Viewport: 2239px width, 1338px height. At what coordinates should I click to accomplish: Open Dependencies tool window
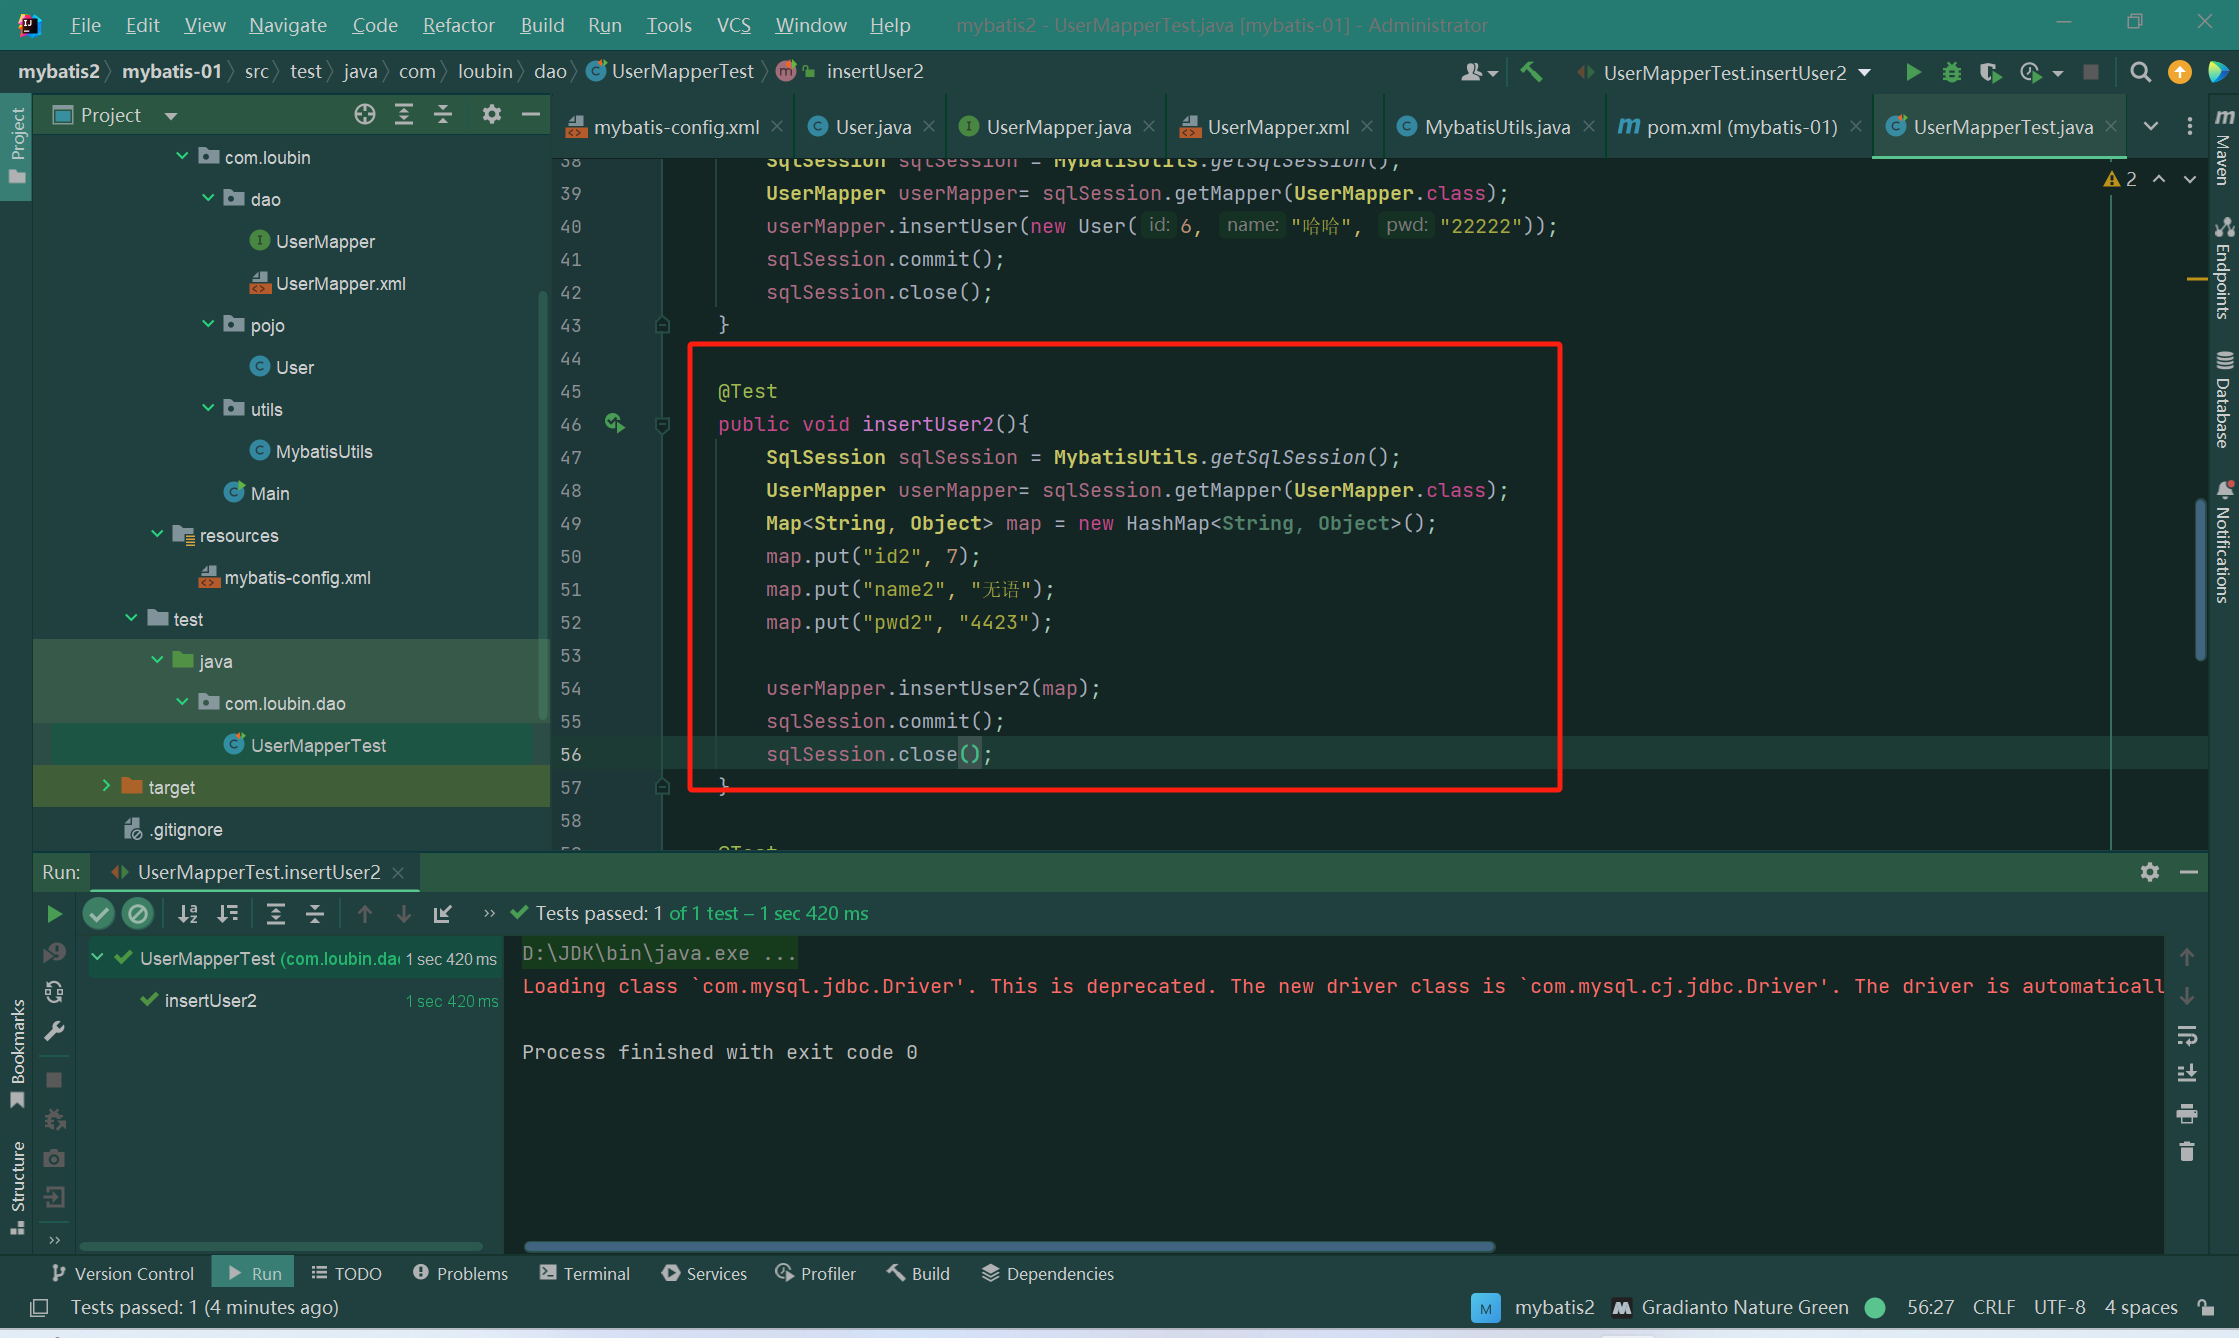(x=1048, y=1273)
